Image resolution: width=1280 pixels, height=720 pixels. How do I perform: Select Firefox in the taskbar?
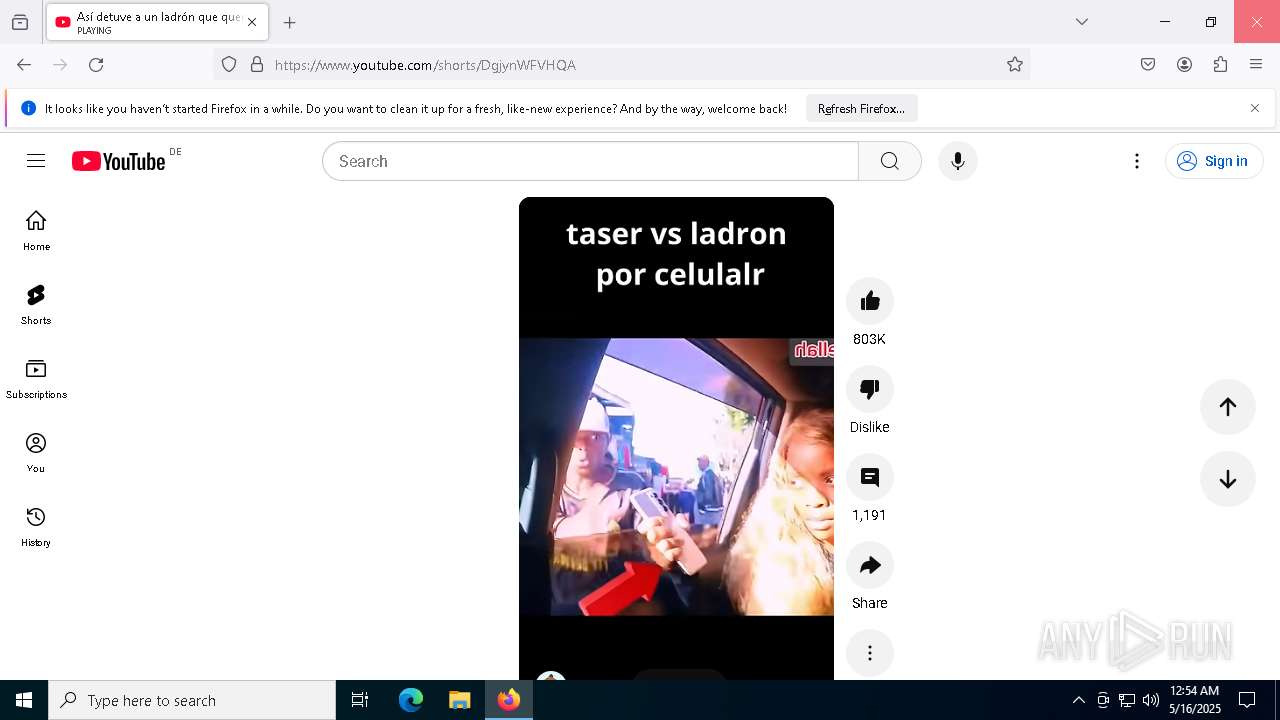tap(509, 700)
